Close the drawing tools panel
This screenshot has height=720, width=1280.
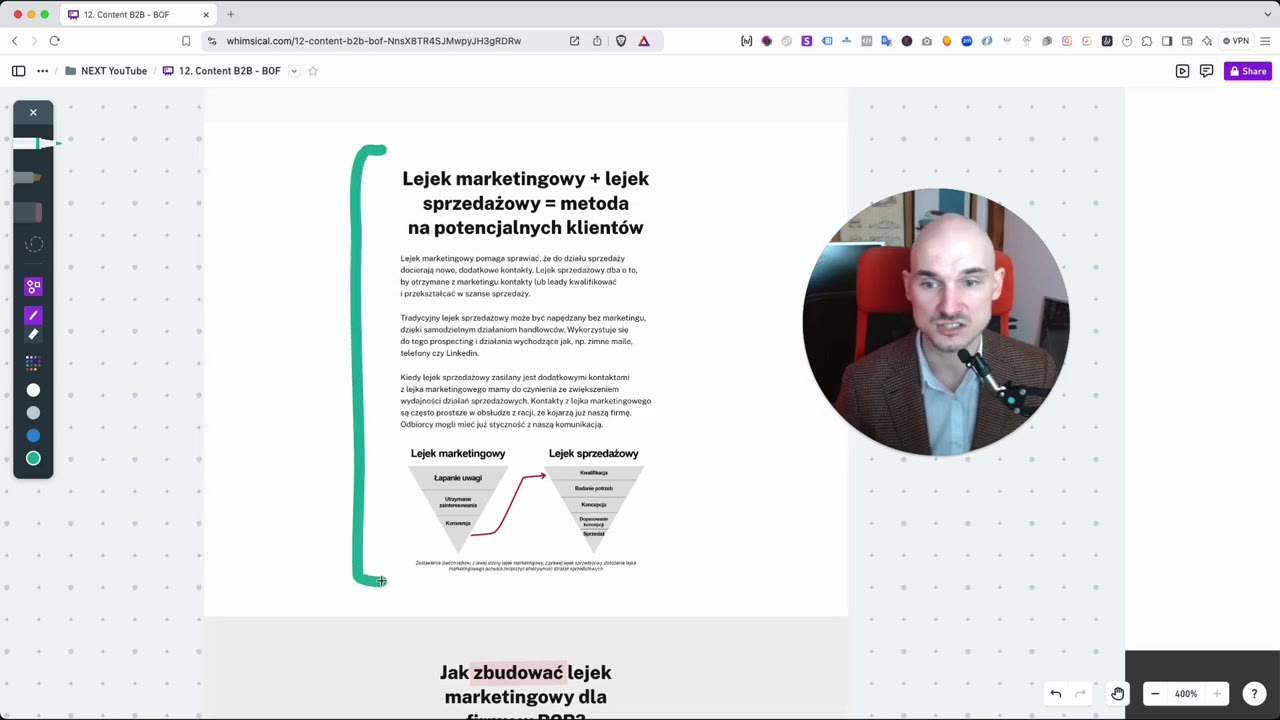click(33, 112)
